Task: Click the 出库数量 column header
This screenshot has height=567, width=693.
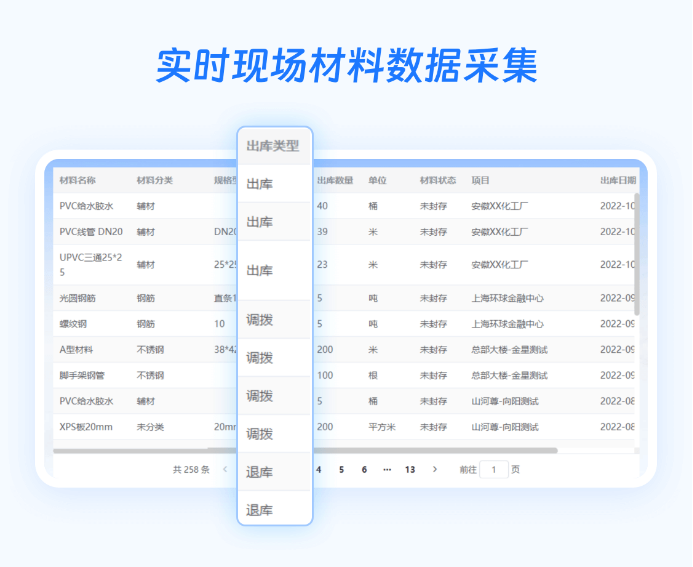Action: 335,181
